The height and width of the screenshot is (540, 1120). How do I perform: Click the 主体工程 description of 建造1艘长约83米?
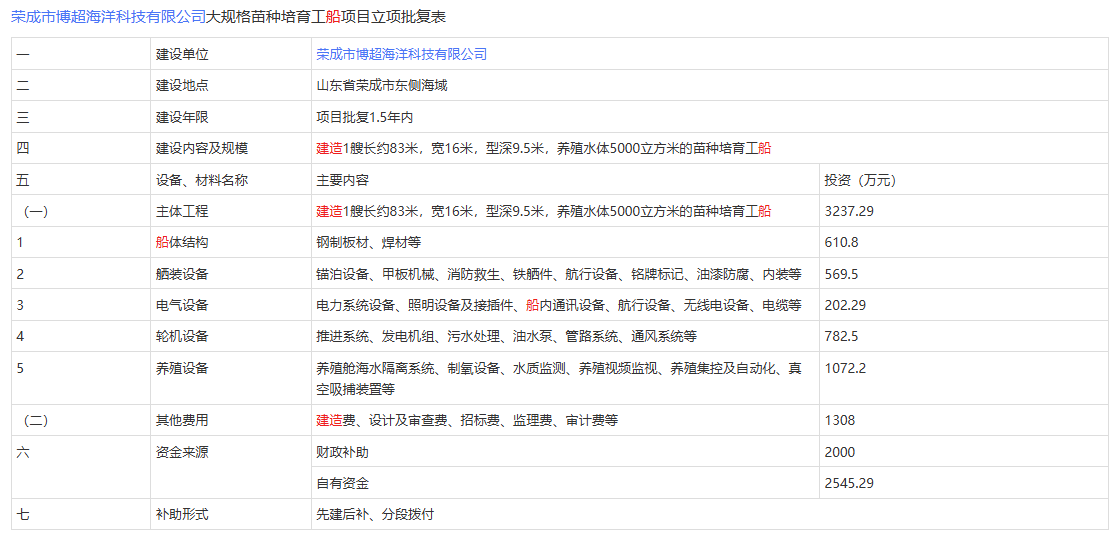pyautogui.click(x=544, y=211)
